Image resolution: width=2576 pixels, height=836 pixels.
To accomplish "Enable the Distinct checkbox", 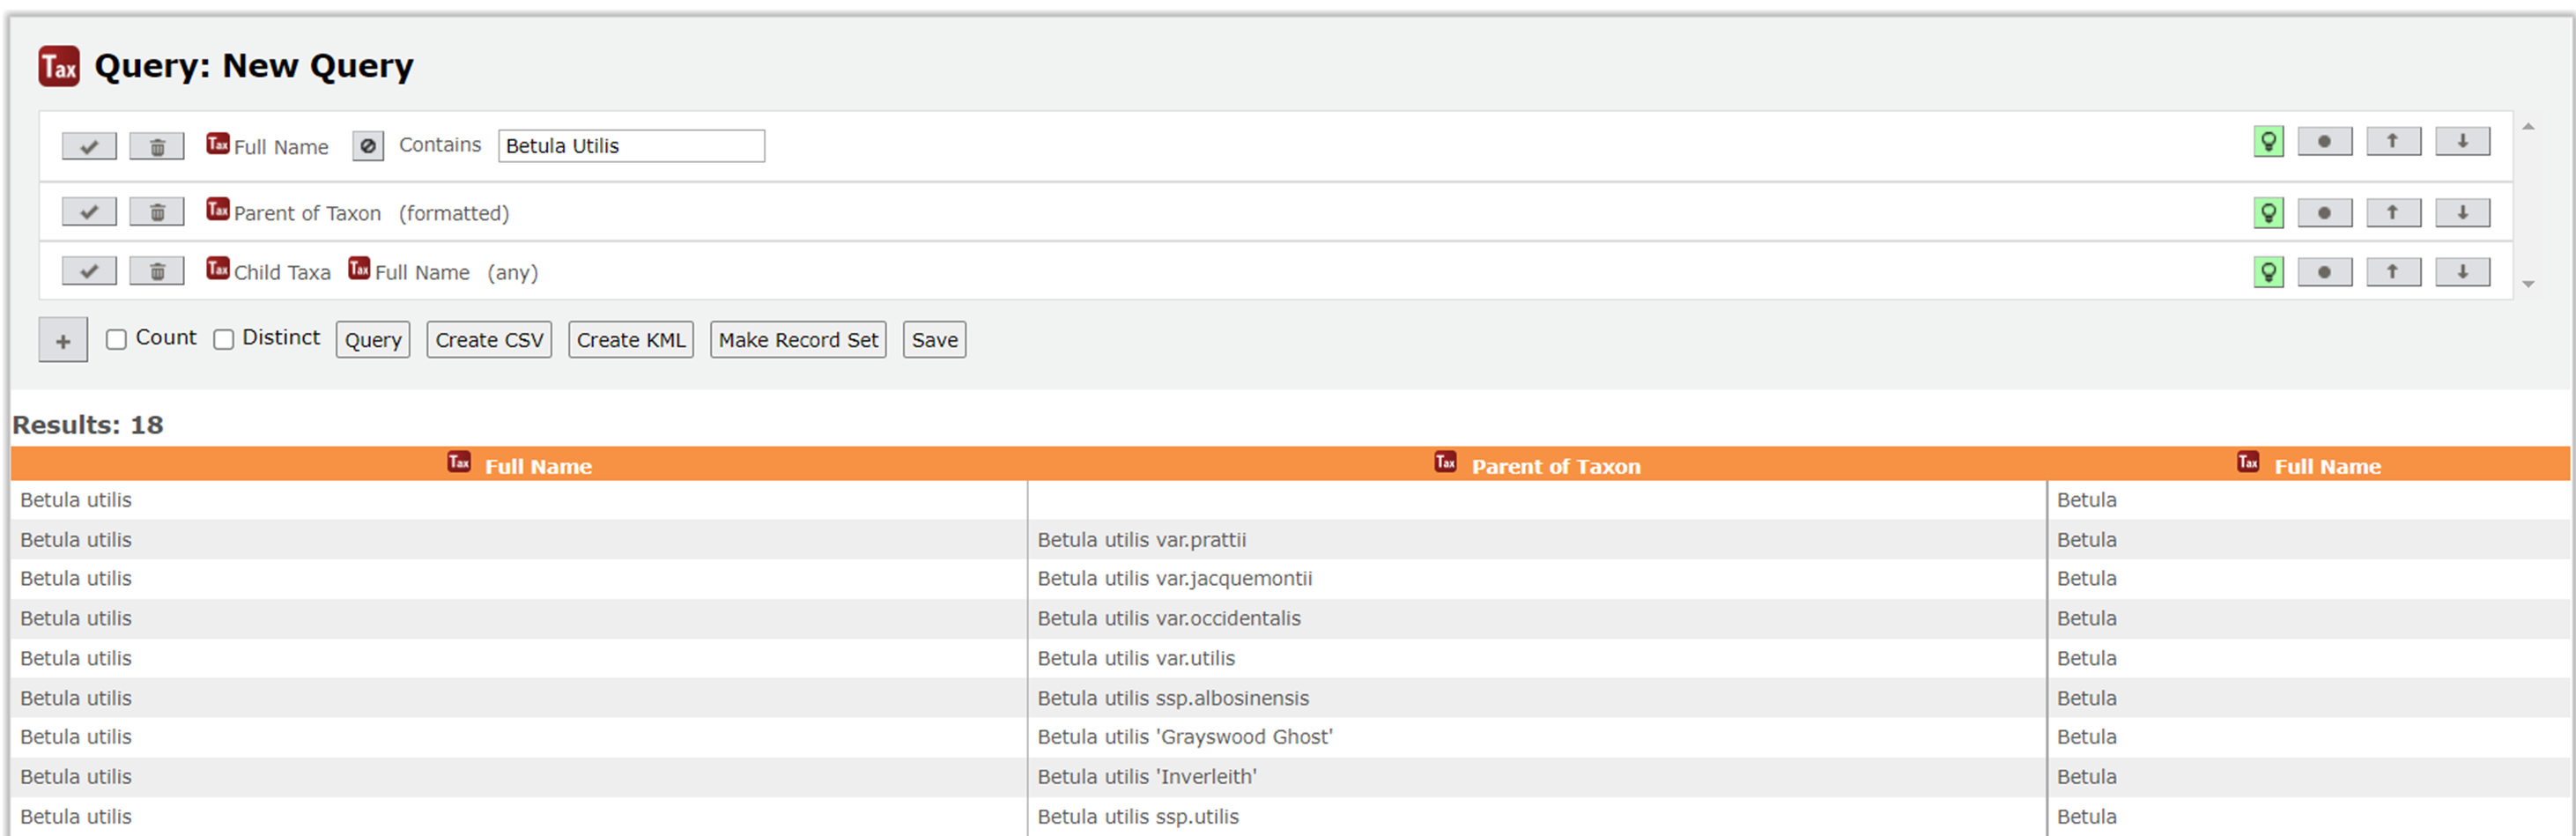I will tap(222, 339).
